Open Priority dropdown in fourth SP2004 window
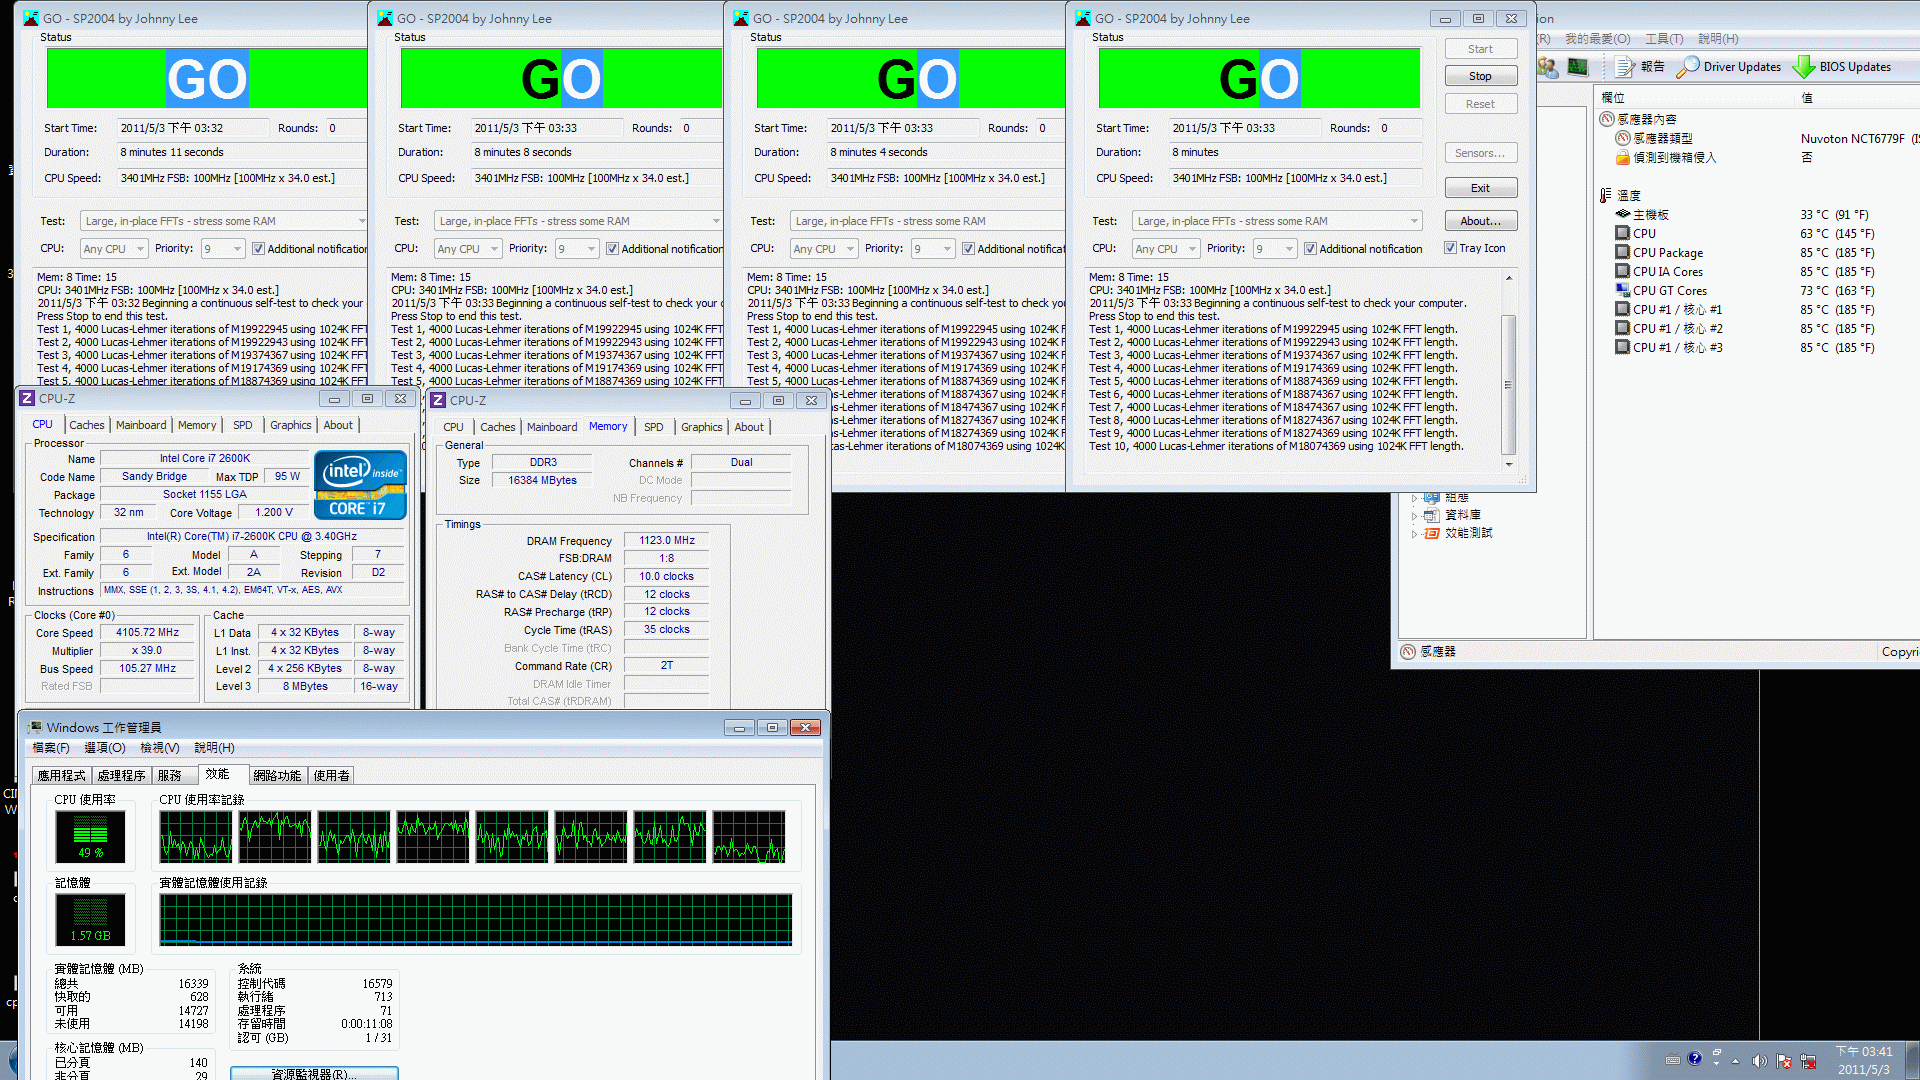Image resolution: width=1920 pixels, height=1080 pixels. tap(1274, 249)
